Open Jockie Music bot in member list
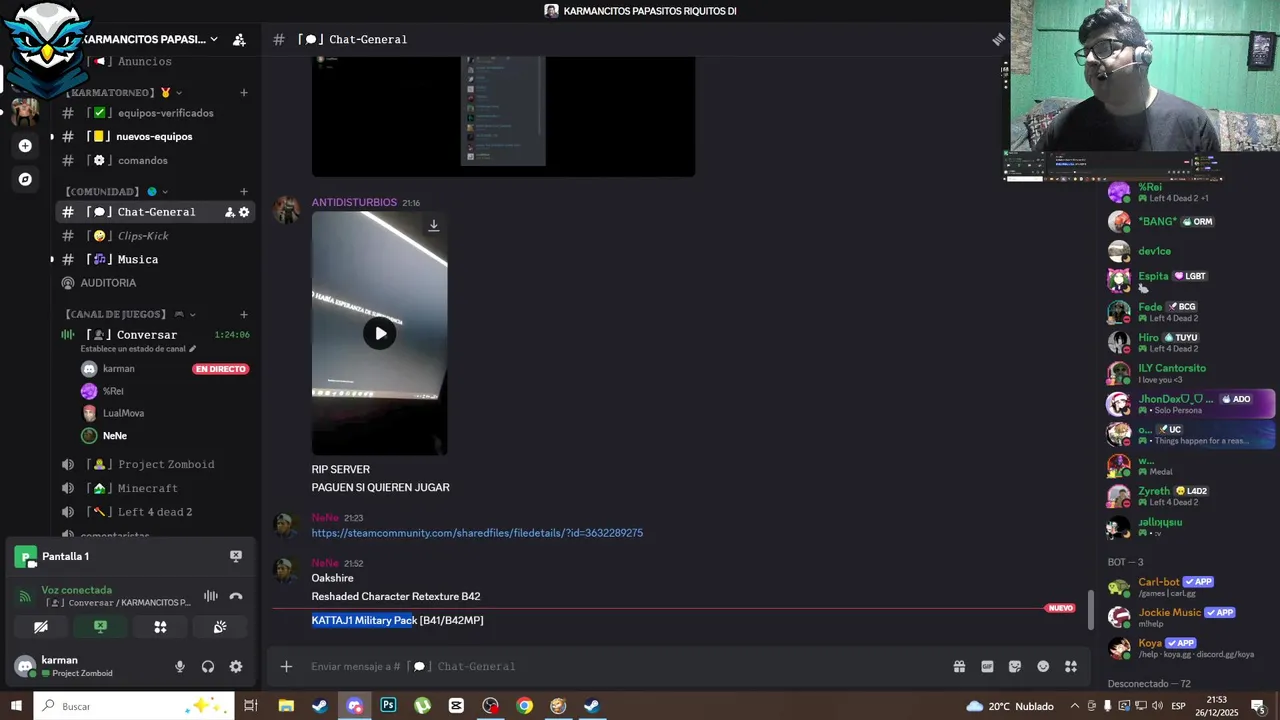The width and height of the screenshot is (1280, 720). (1188, 617)
